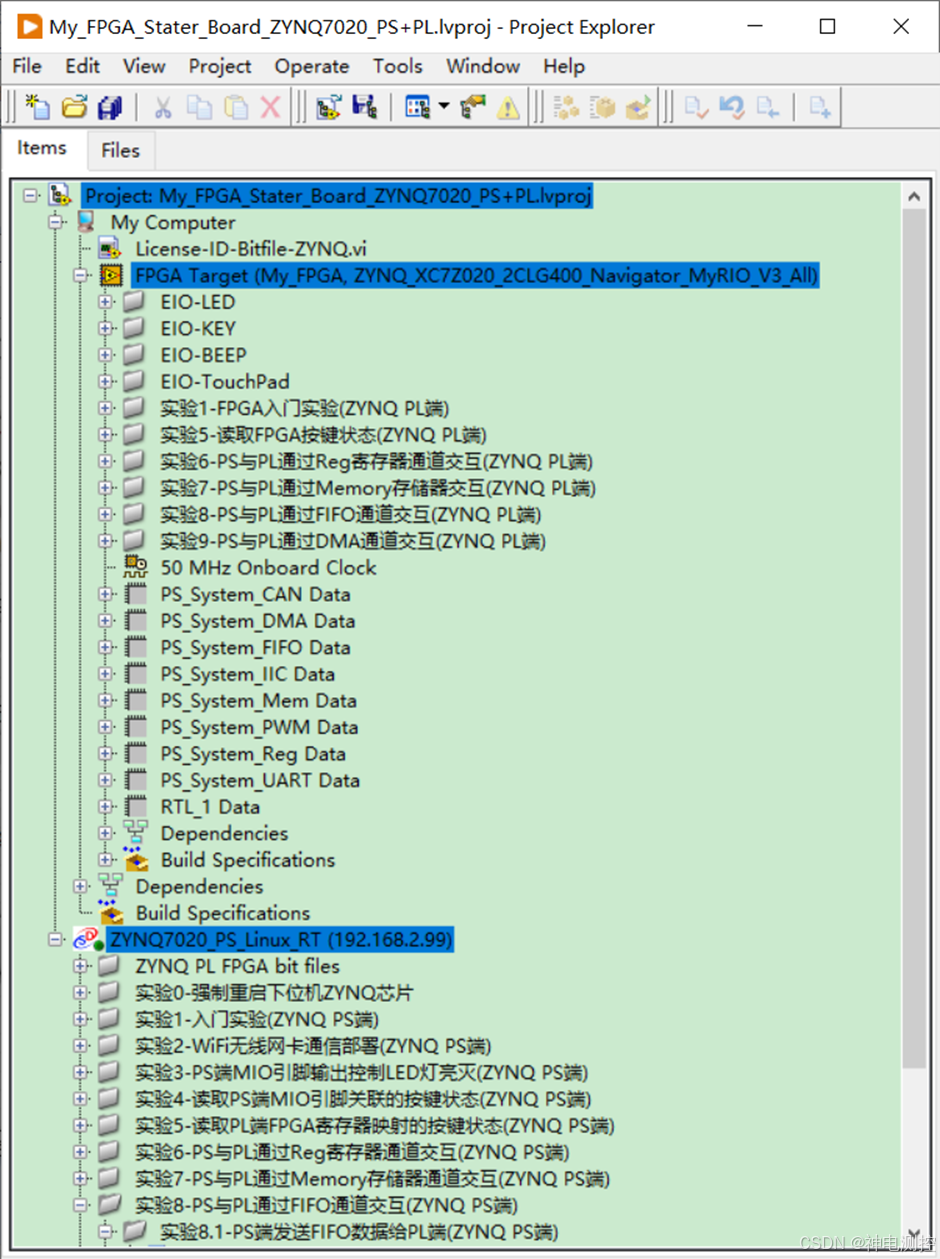940x1259 pixels.
Task: Click the greyed-out package box toolbar icon
Action: click(x=602, y=107)
